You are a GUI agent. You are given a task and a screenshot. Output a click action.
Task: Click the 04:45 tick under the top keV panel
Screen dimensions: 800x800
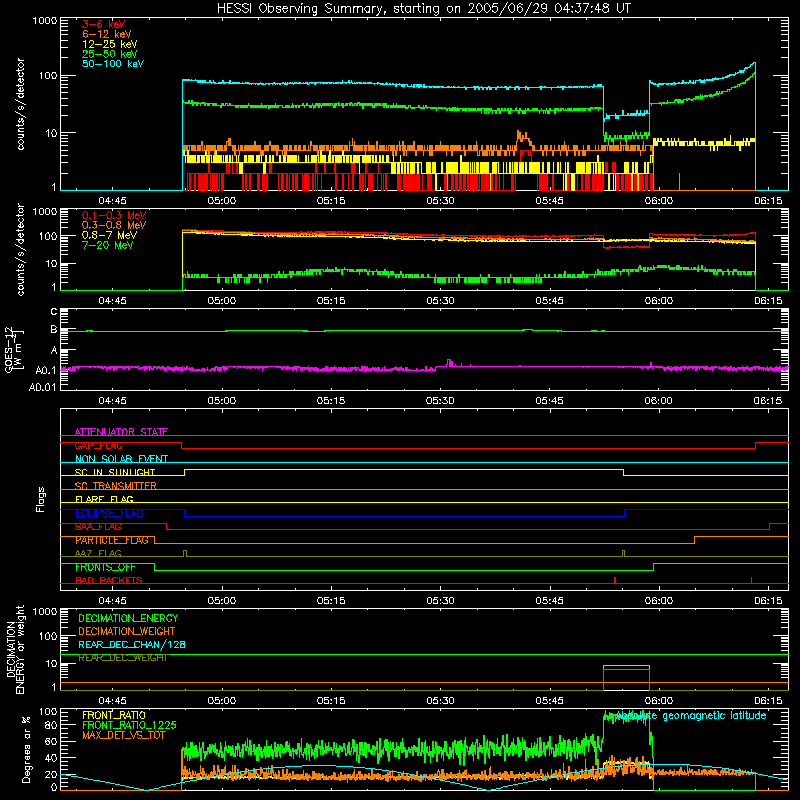click(113, 201)
